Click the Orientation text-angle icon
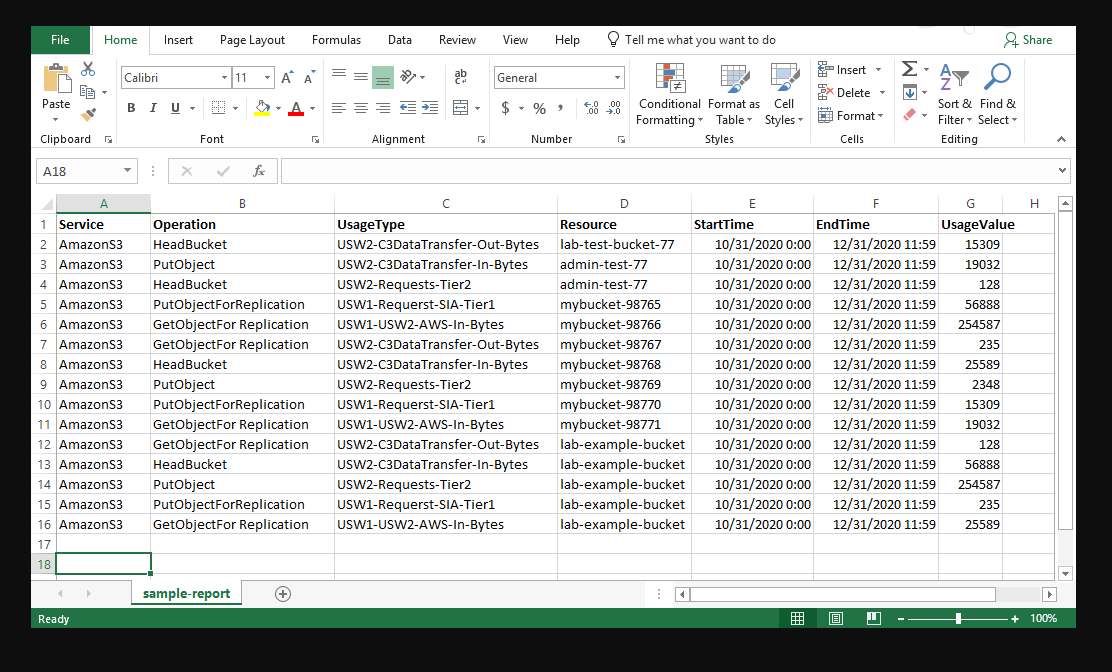Screen dimensions: 1112x672 click(x=408, y=77)
